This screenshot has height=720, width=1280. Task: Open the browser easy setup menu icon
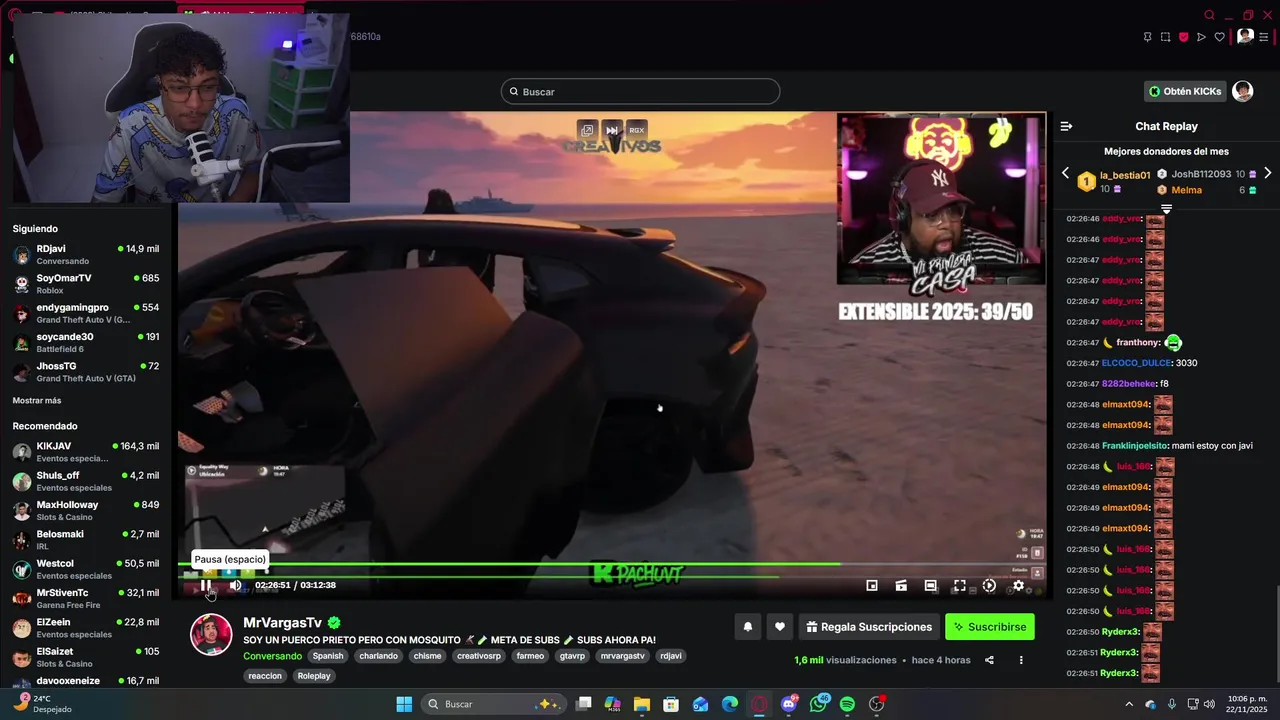tap(1264, 37)
